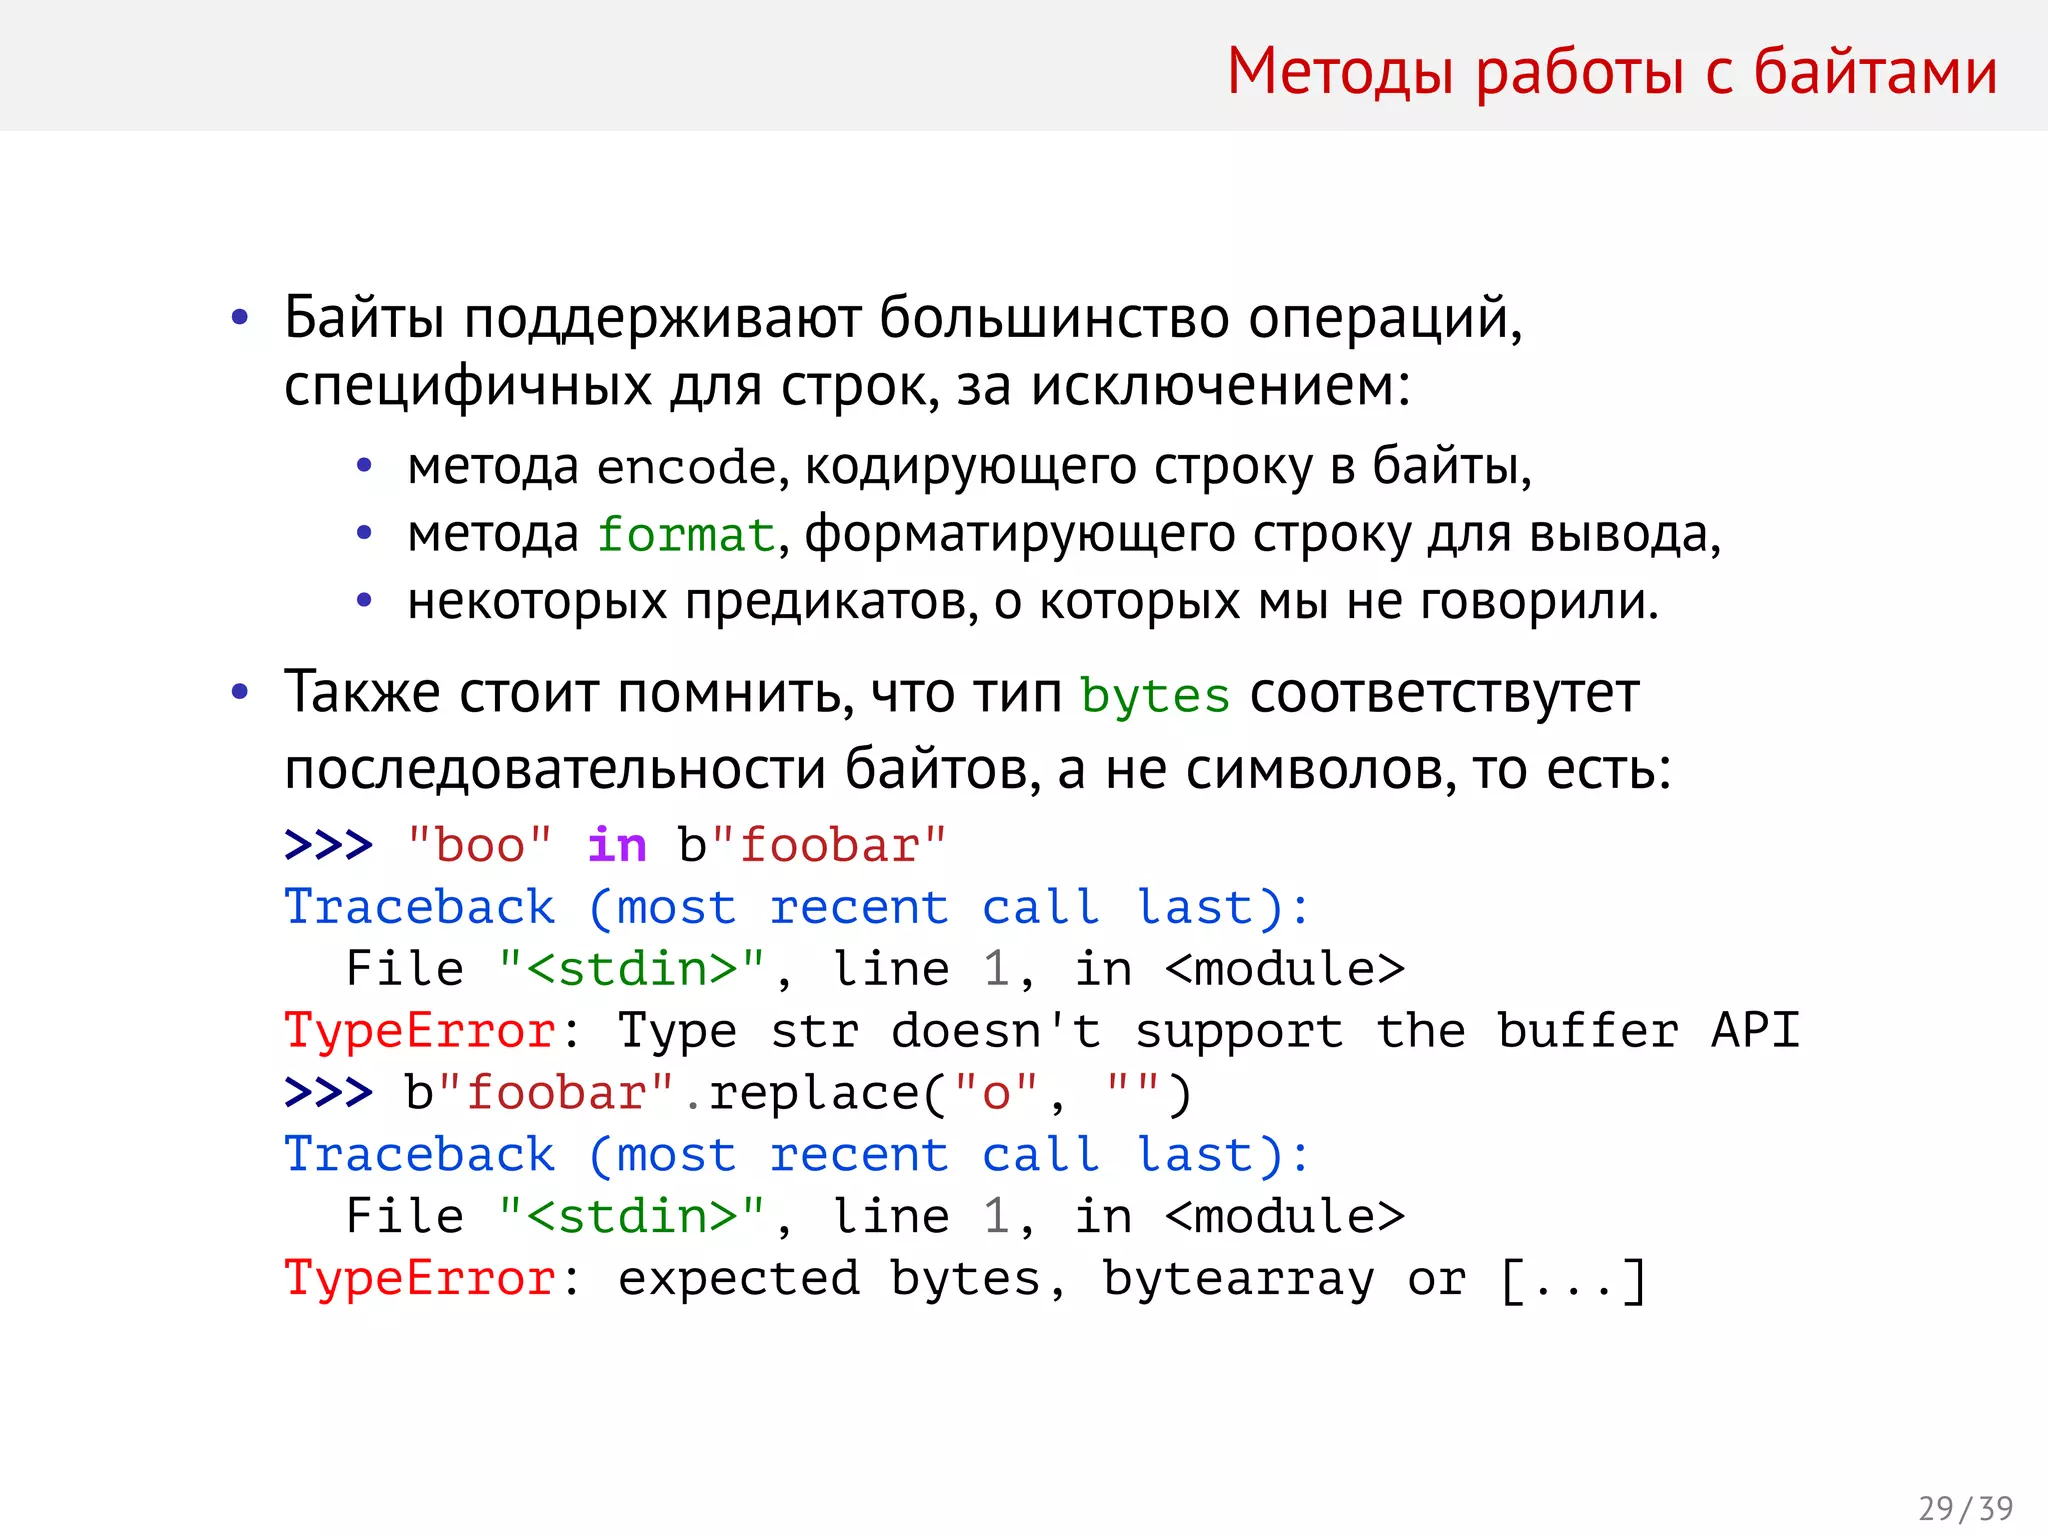Select the word 'encode' in the first sub-bullet
Screen dimensions: 2048x1536
coord(686,467)
